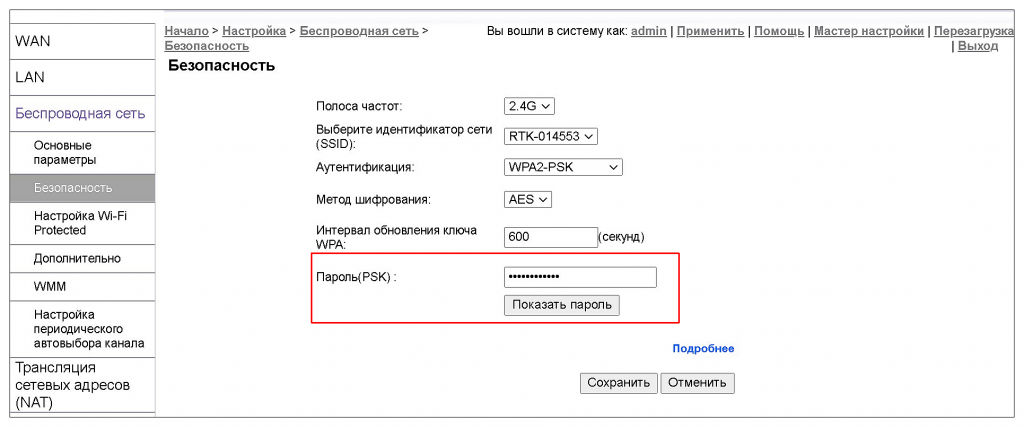Open the frequency band dropdown (2.4G)
The width and height of the screenshot is (1024, 427).
529,106
